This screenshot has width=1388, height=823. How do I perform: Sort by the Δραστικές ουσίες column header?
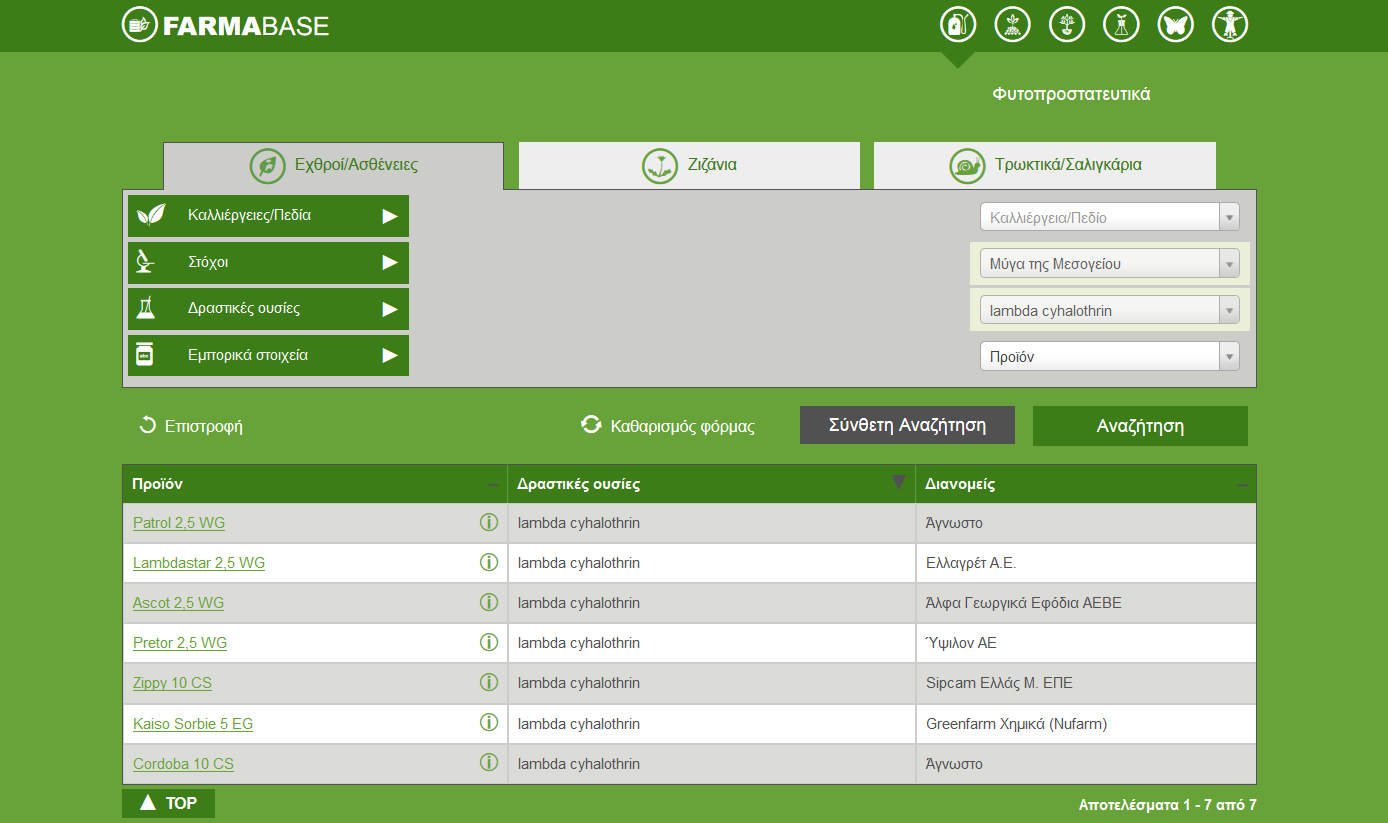[x=712, y=484]
